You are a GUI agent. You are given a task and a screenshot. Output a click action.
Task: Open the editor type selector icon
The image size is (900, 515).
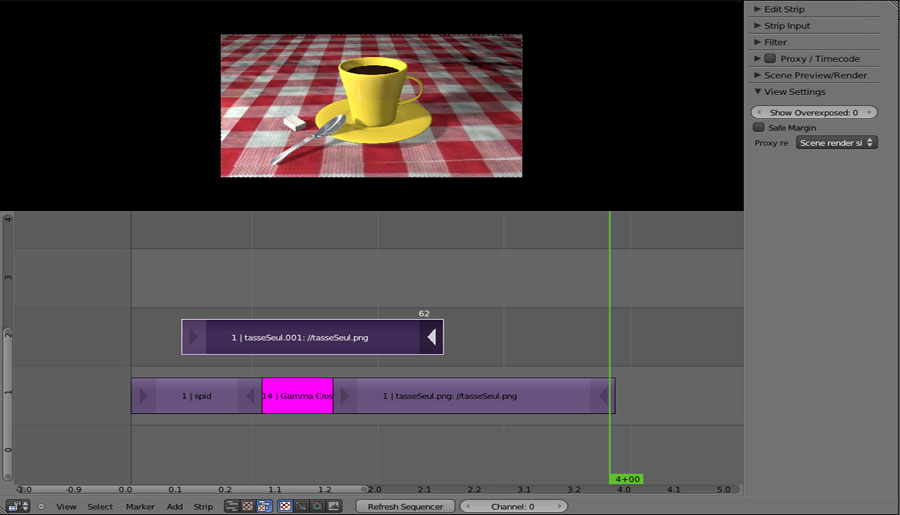[x=17, y=506]
